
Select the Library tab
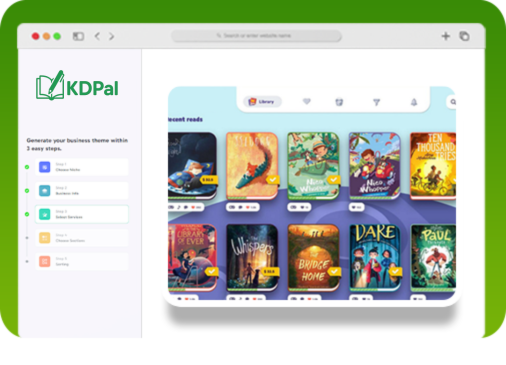(x=262, y=101)
